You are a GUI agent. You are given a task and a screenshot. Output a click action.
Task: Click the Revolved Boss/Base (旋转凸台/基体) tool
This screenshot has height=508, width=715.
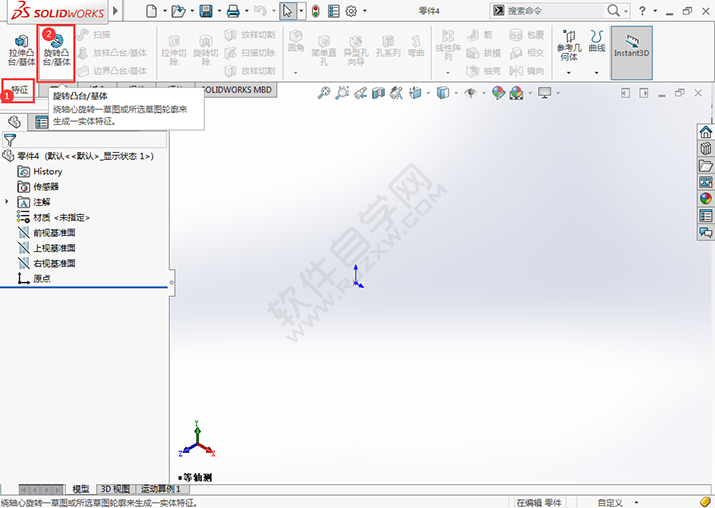coord(57,51)
